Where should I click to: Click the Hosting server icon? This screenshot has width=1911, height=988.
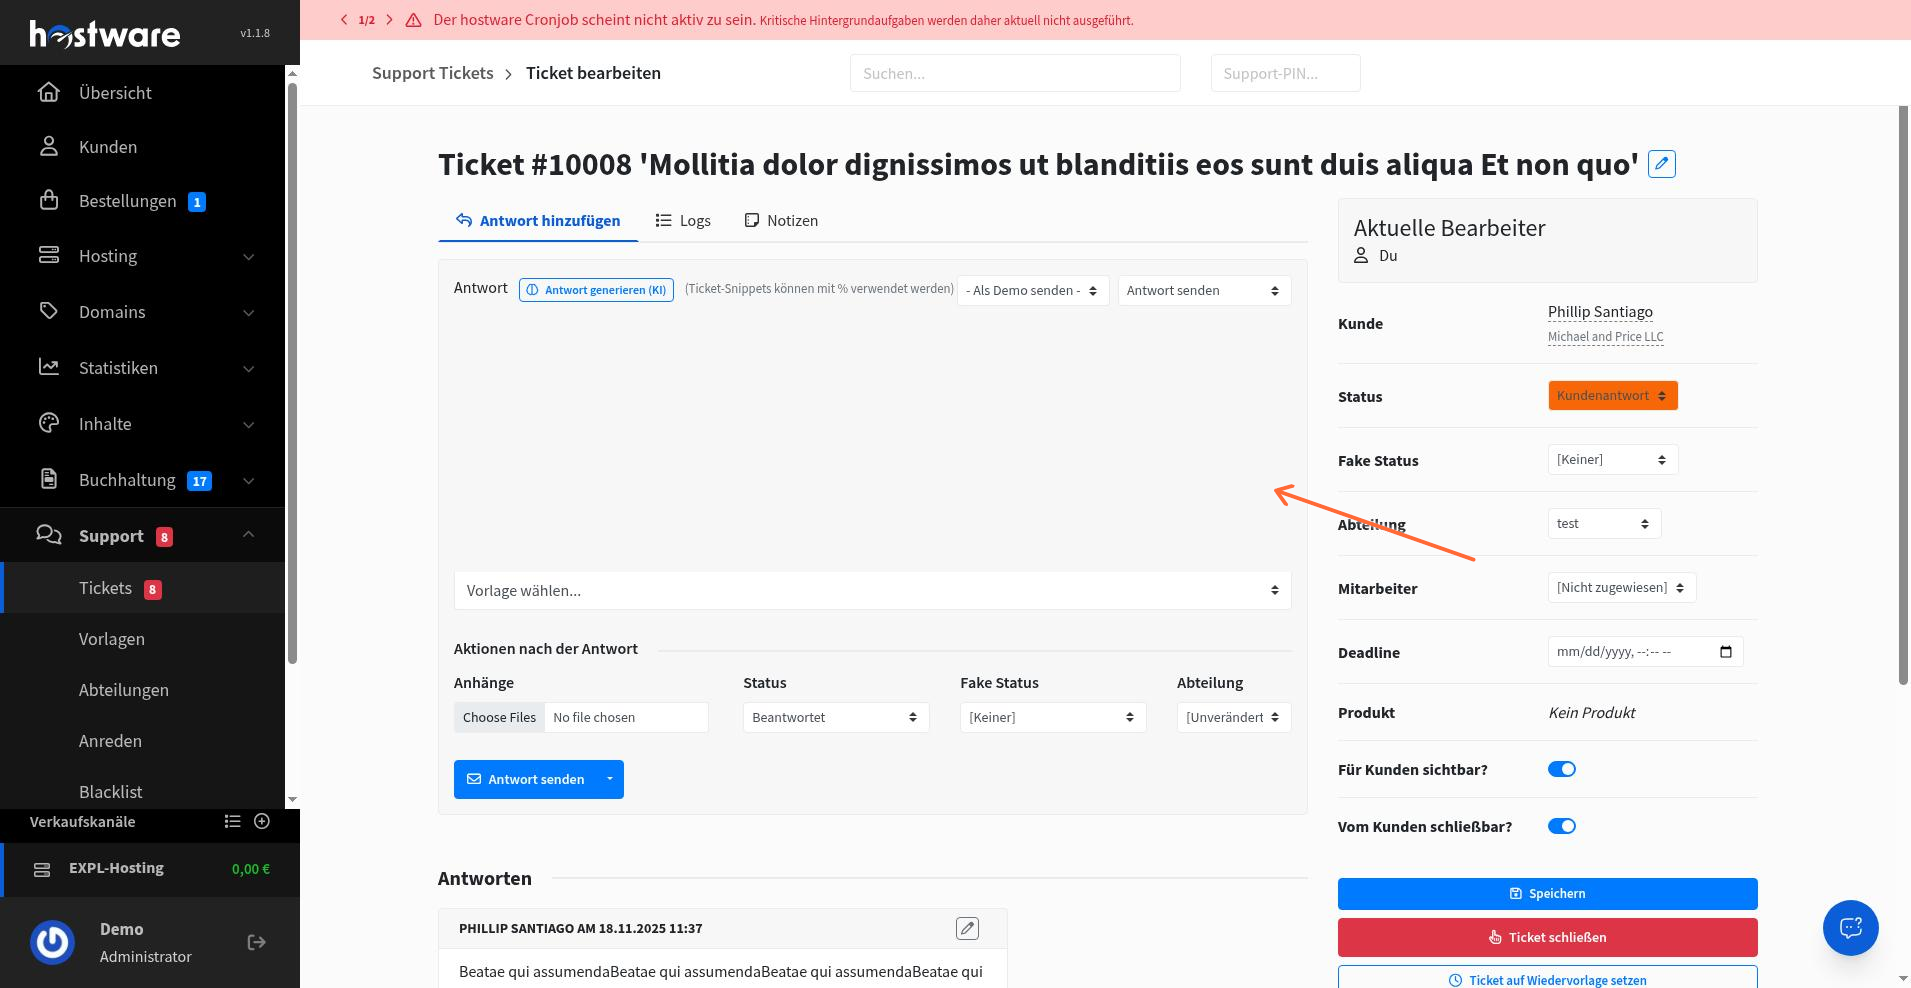click(x=48, y=255)
